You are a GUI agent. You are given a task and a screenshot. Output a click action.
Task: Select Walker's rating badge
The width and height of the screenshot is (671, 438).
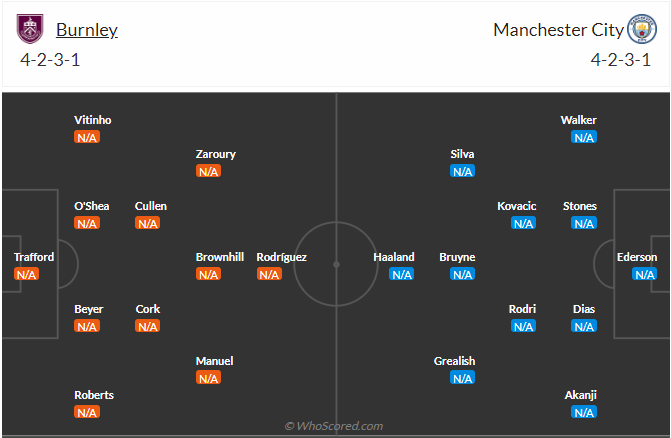(584, 137)
